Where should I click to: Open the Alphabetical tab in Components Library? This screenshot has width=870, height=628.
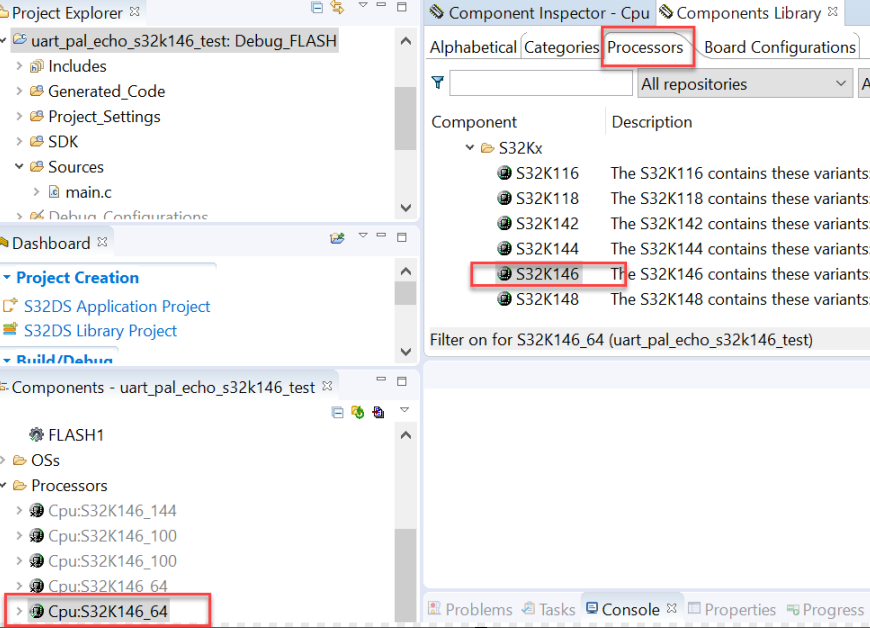click(472, 46)
